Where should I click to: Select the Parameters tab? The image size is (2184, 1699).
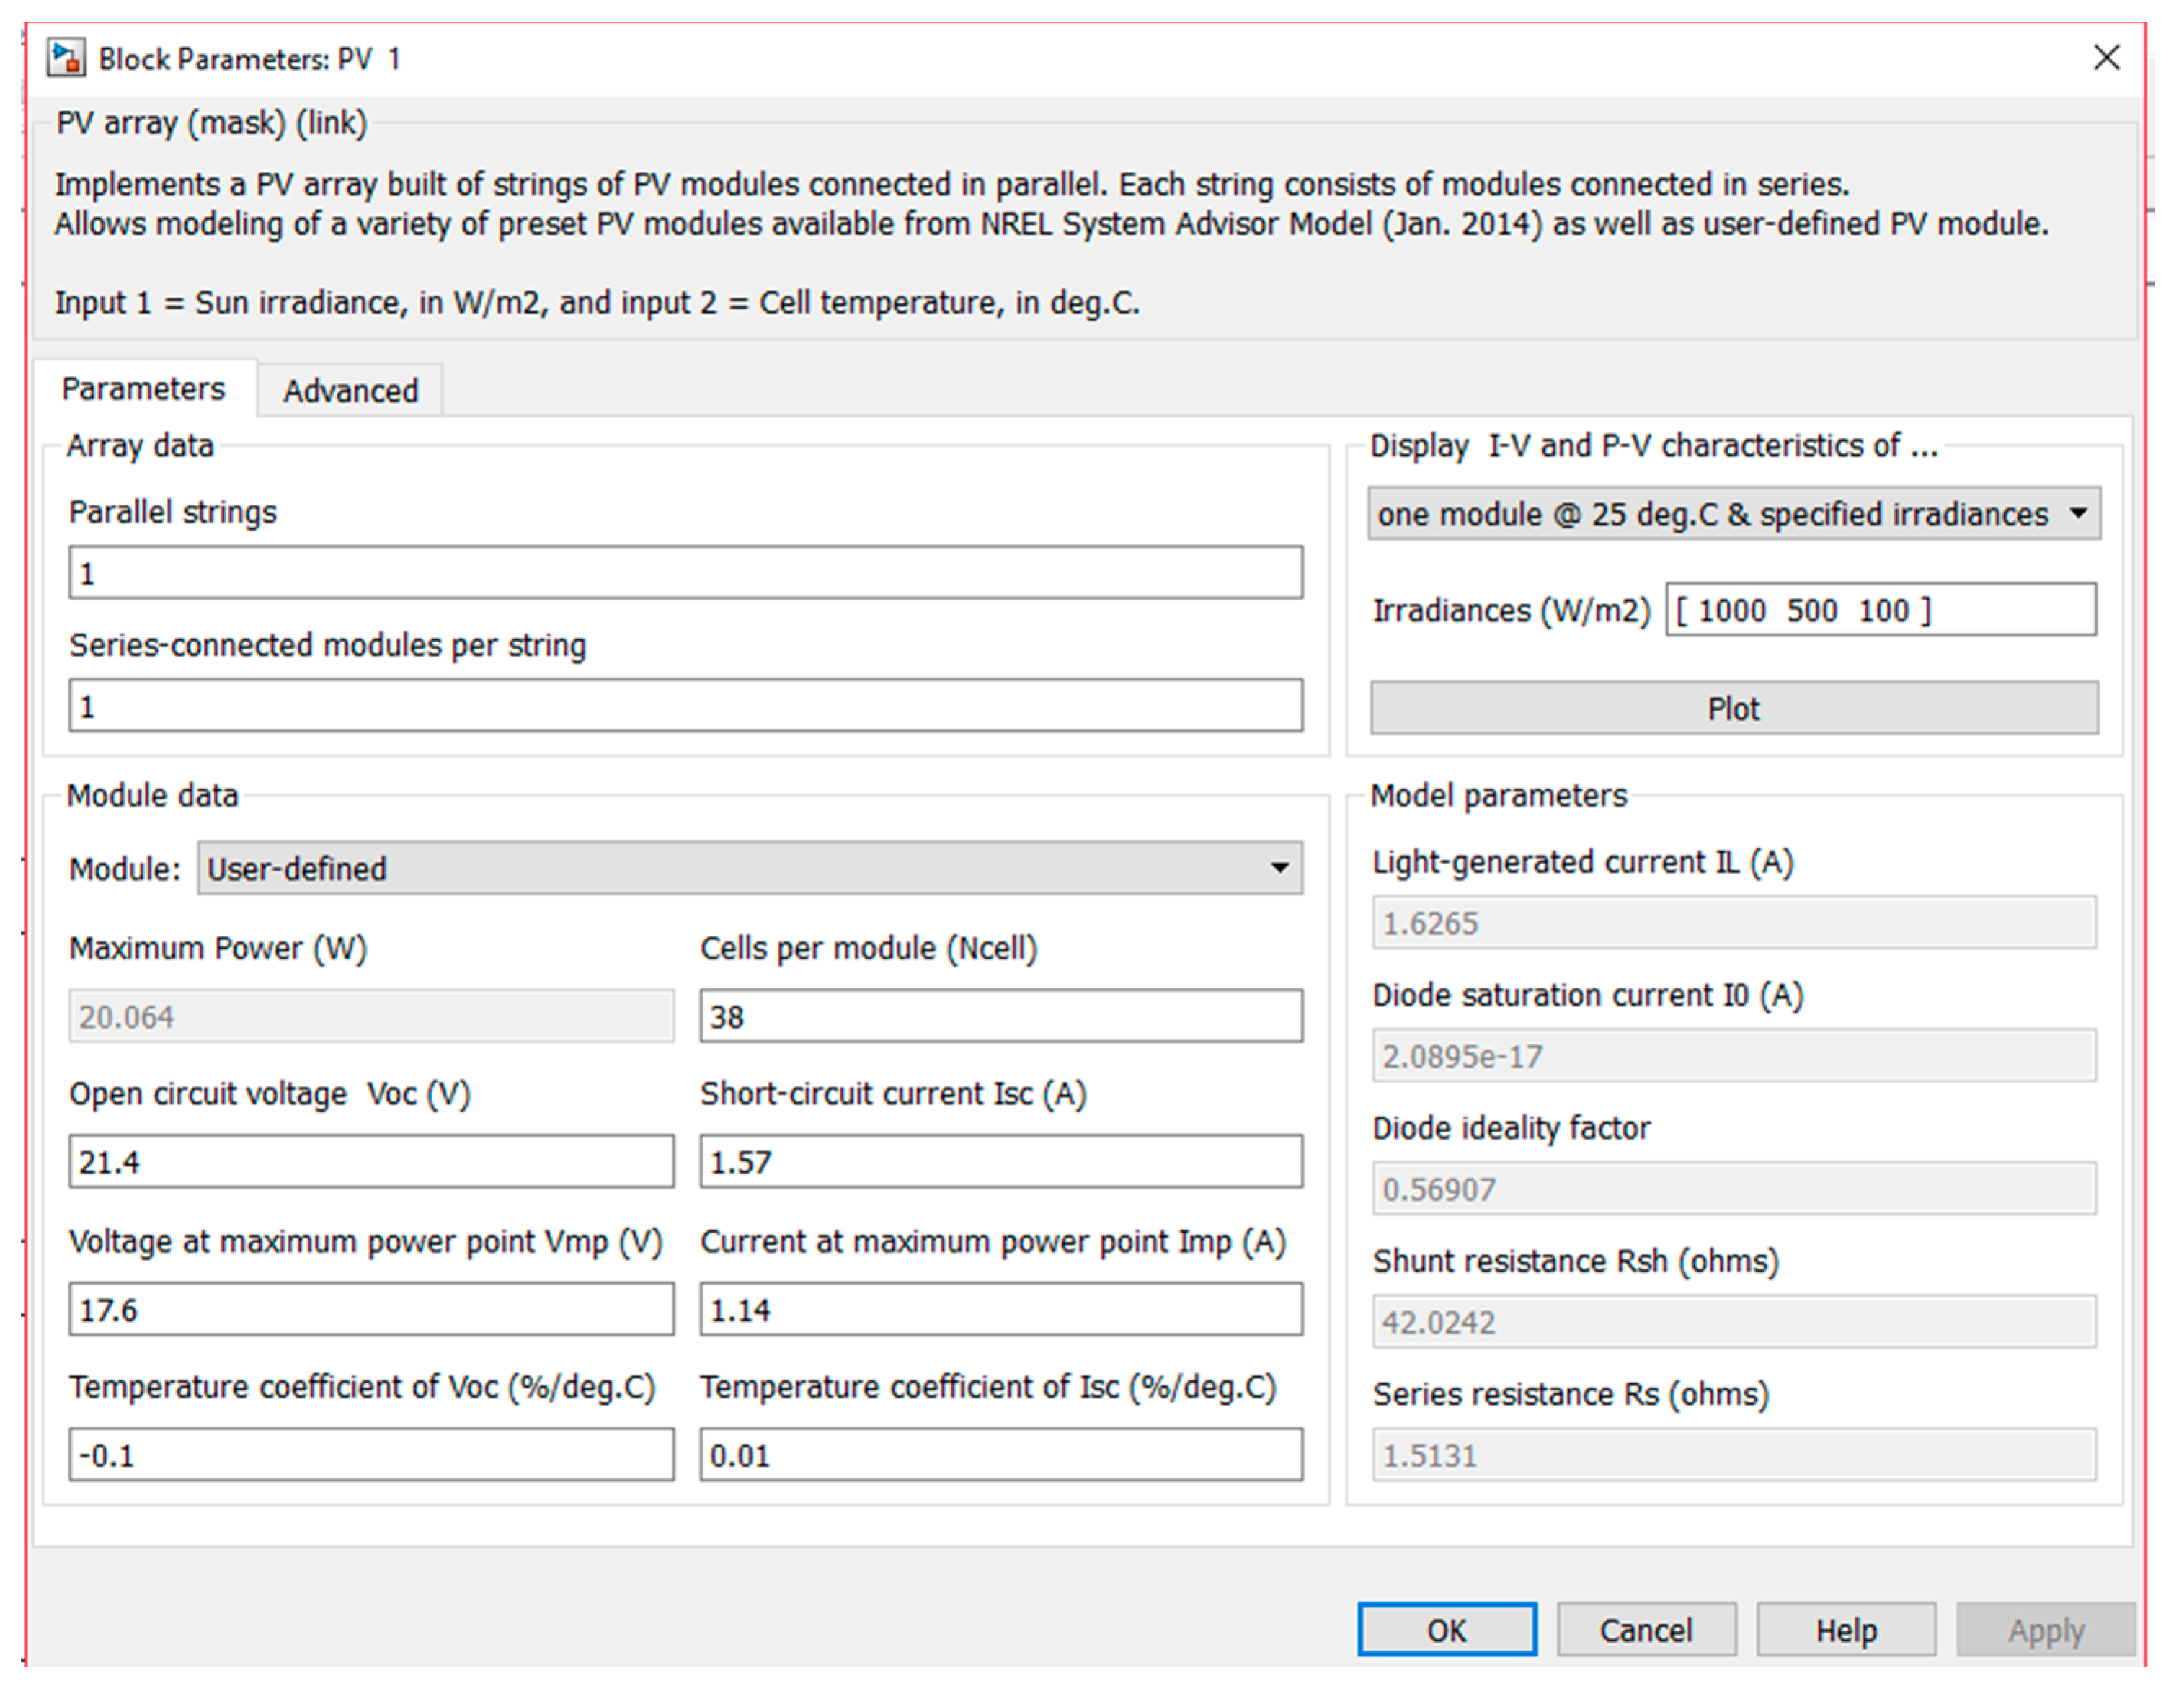144,388
